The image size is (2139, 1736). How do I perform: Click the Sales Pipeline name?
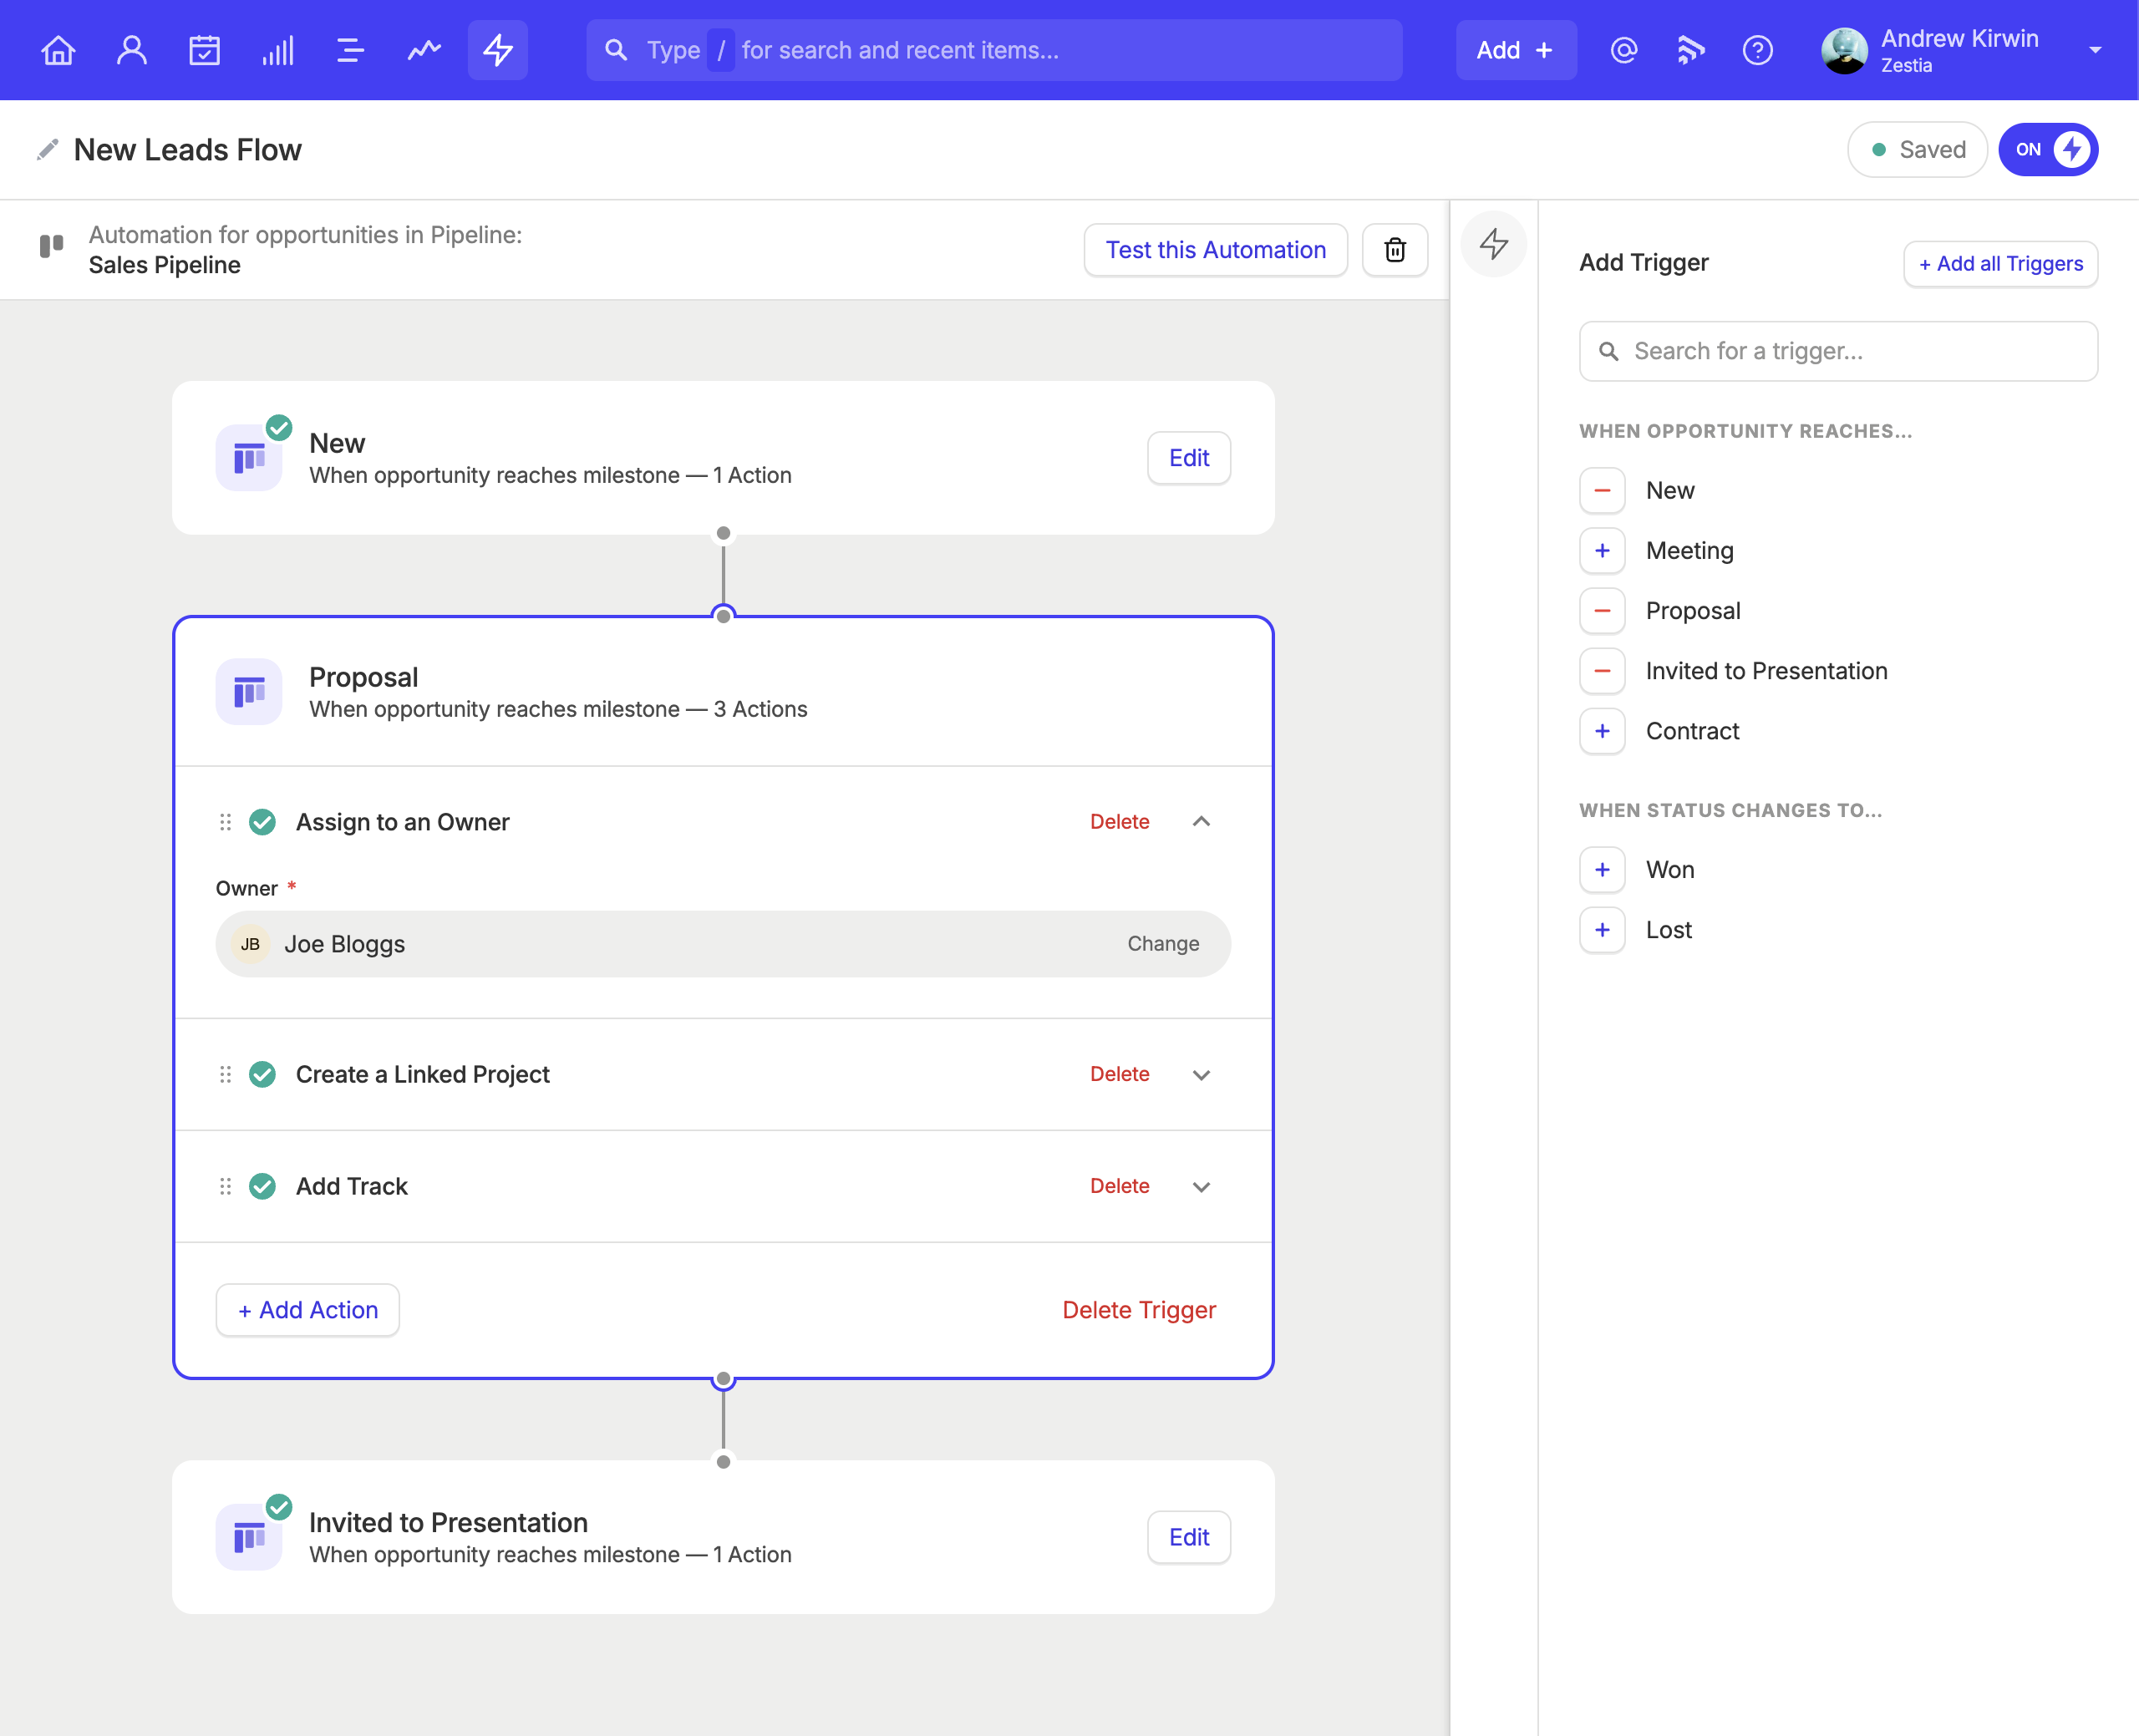pyautogui.click(x=165, y=265)
